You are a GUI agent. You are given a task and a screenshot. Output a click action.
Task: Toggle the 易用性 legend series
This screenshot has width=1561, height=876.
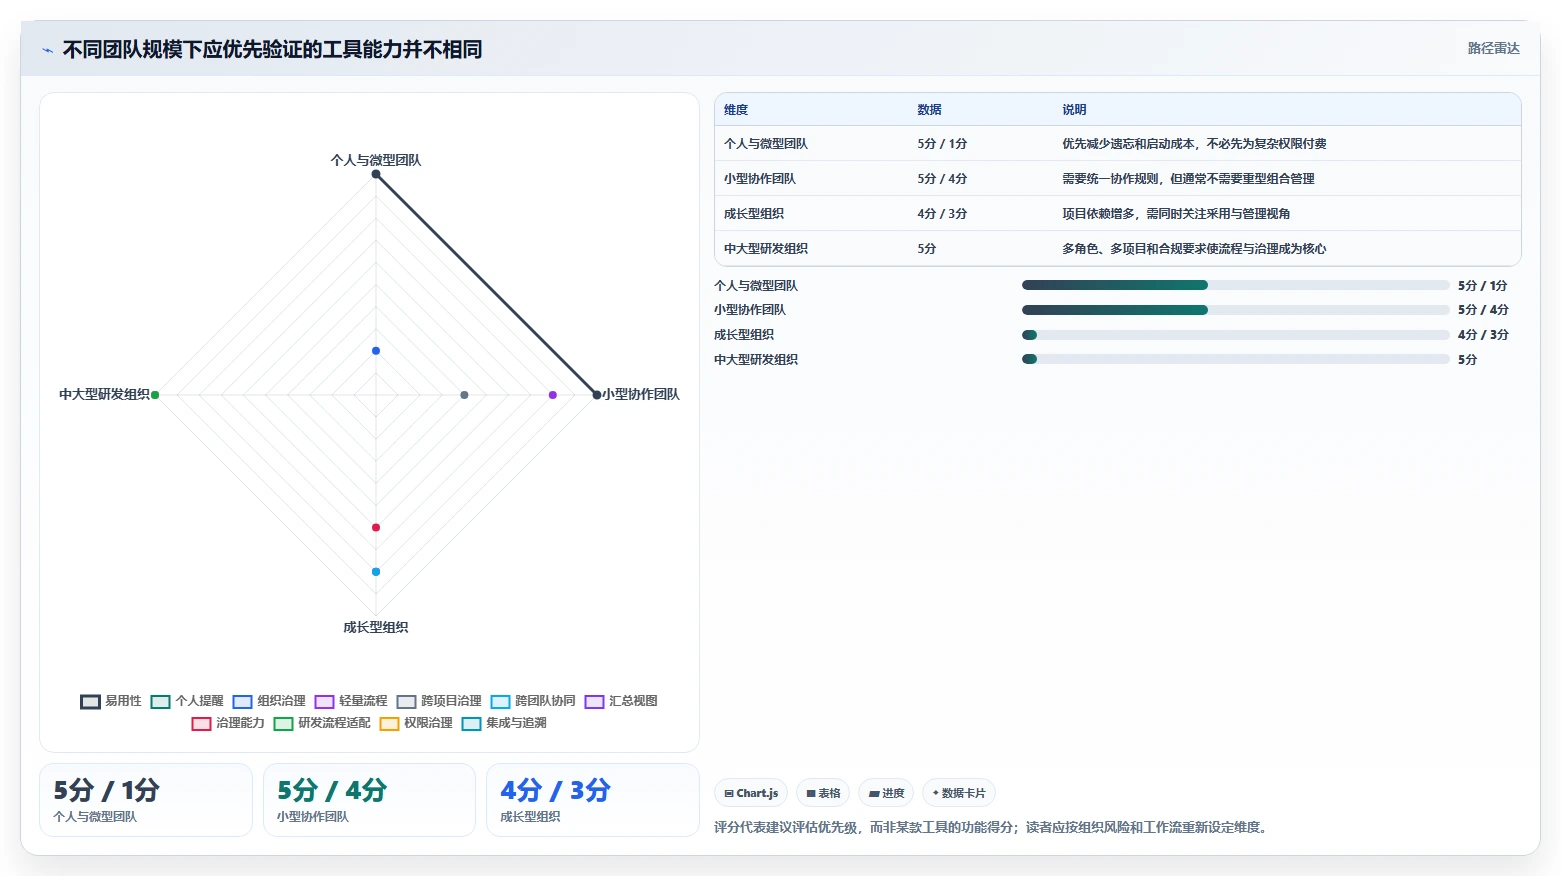[x=111, y=701]
